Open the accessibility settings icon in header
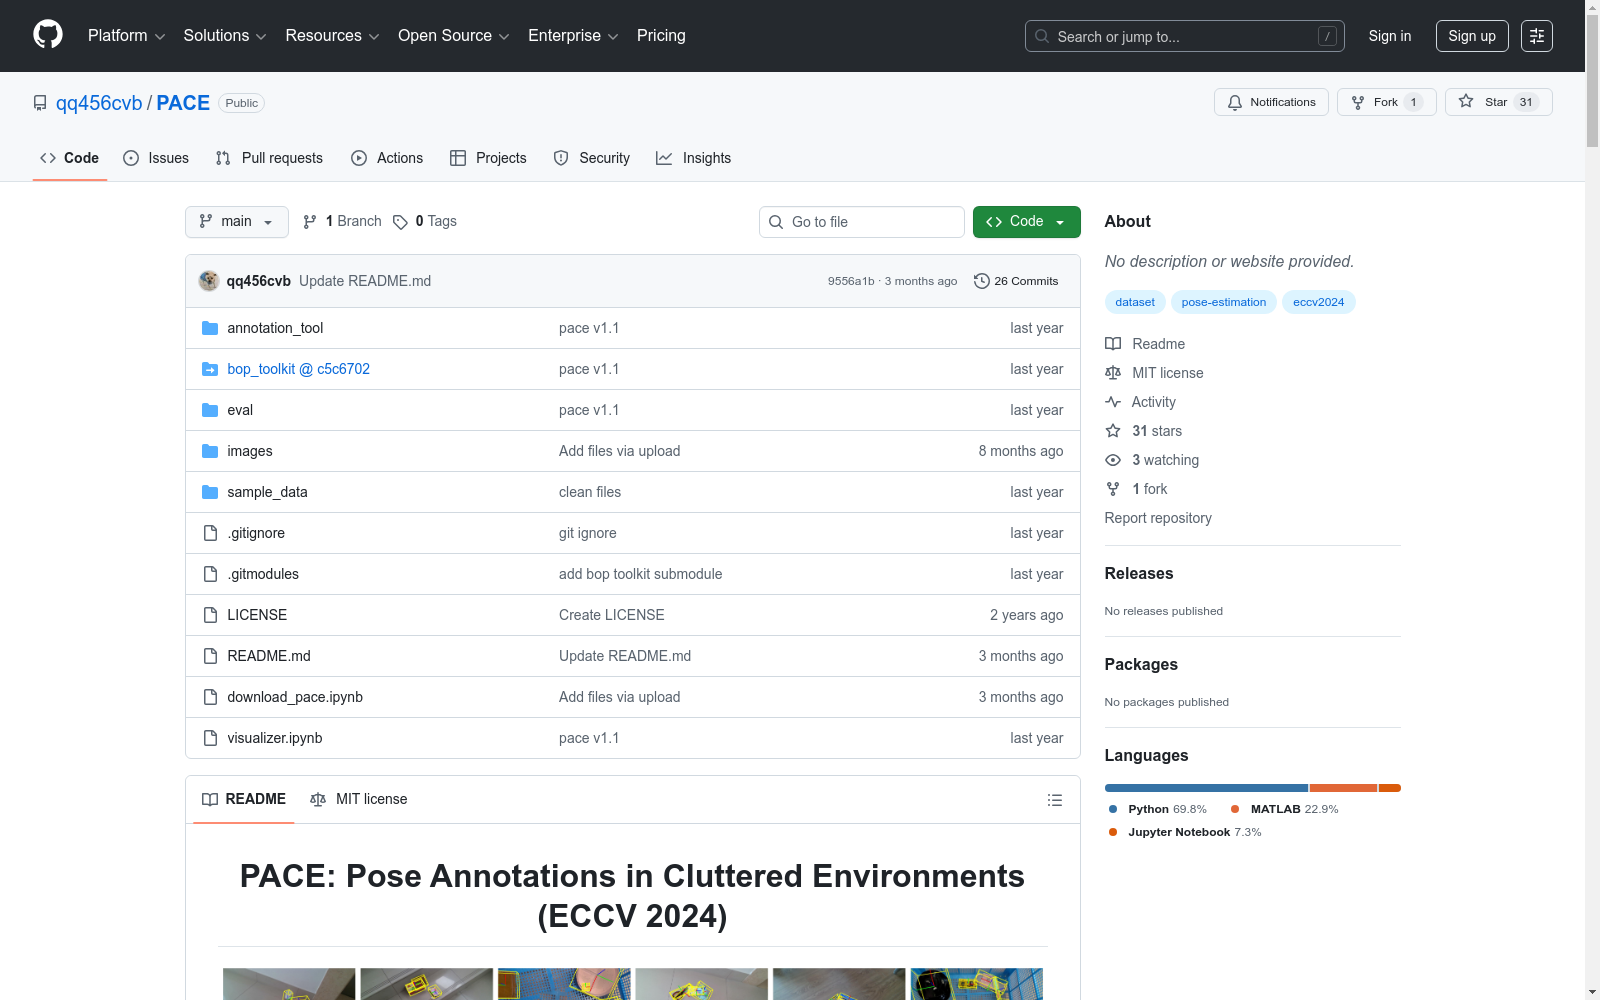The width and height of the screenshot is (1600, 1000). click(x=1537, y=36)
